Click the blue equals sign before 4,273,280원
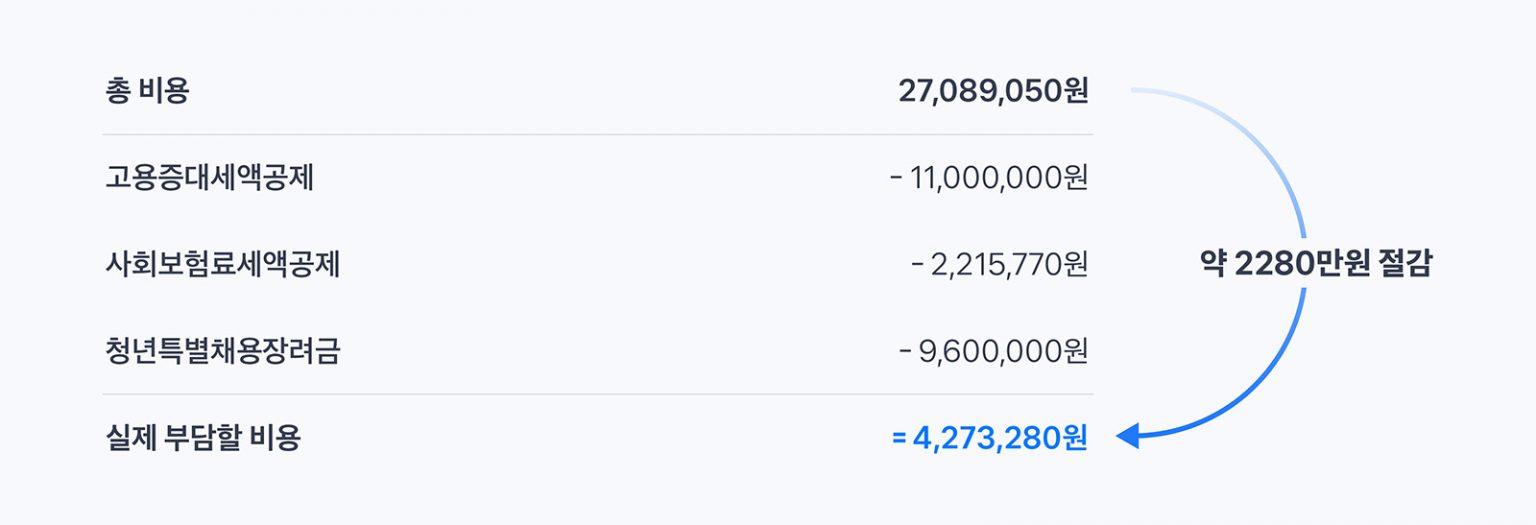 click(x=898, y=438)
